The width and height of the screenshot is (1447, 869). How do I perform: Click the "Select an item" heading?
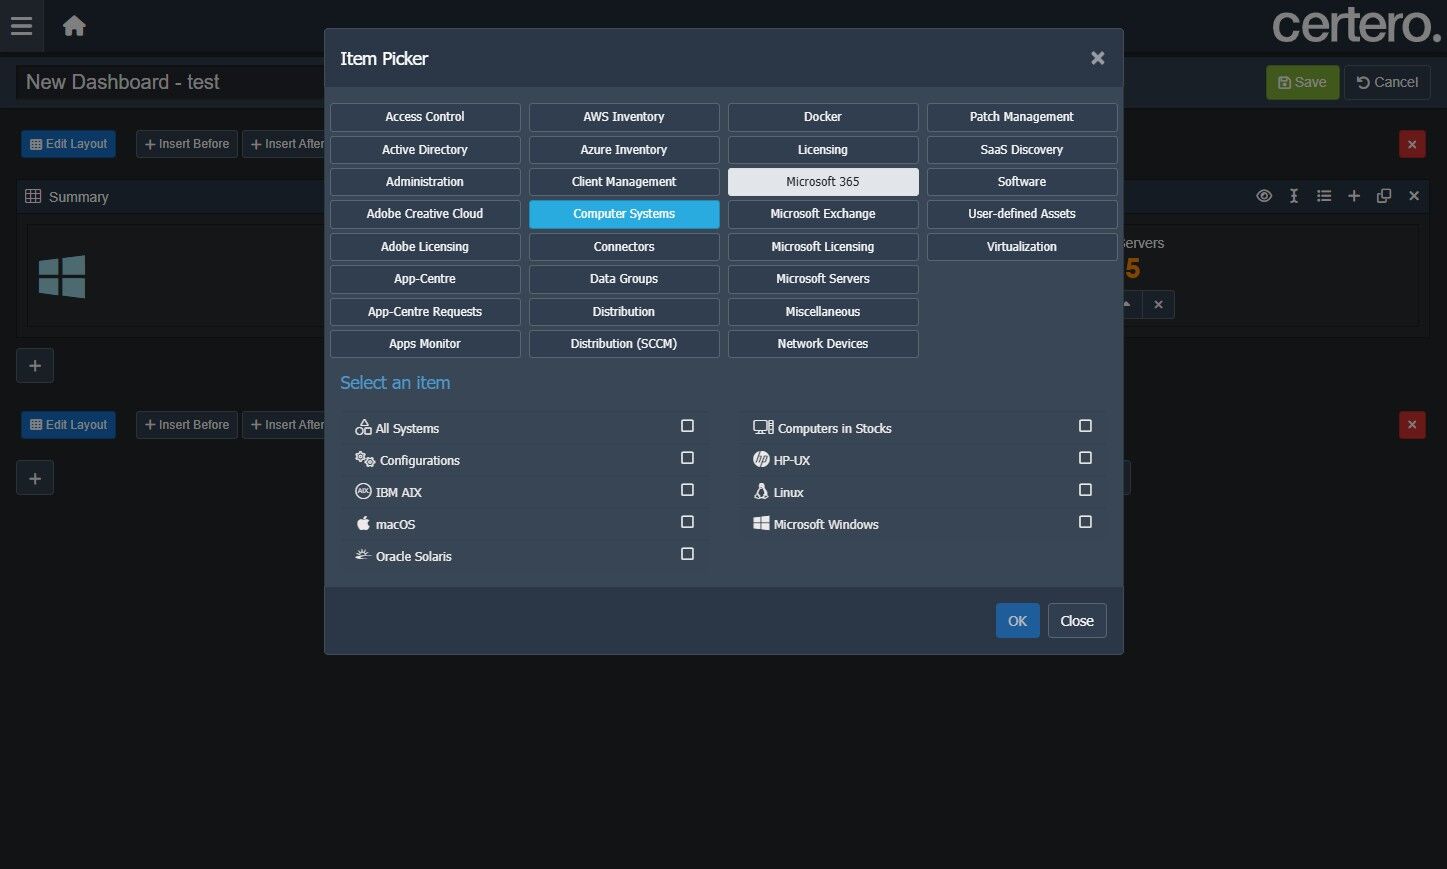coord(395,383)
